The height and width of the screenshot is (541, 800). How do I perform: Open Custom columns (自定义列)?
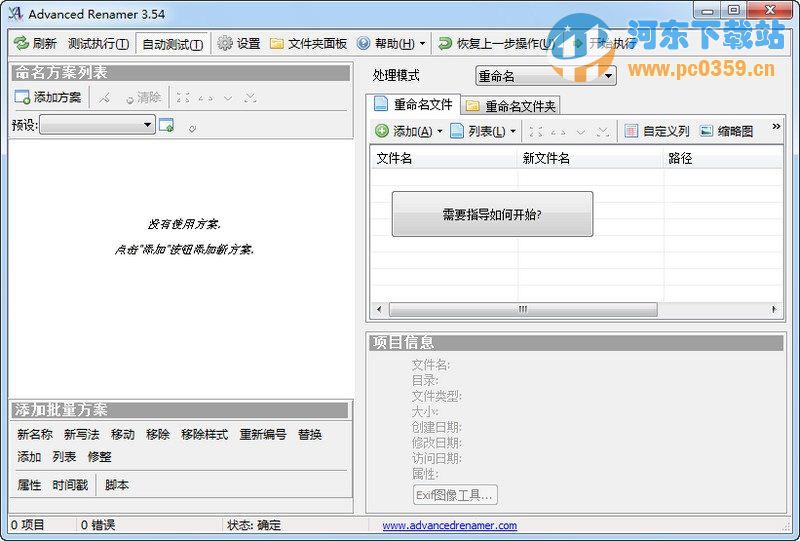tap(657, 131)
